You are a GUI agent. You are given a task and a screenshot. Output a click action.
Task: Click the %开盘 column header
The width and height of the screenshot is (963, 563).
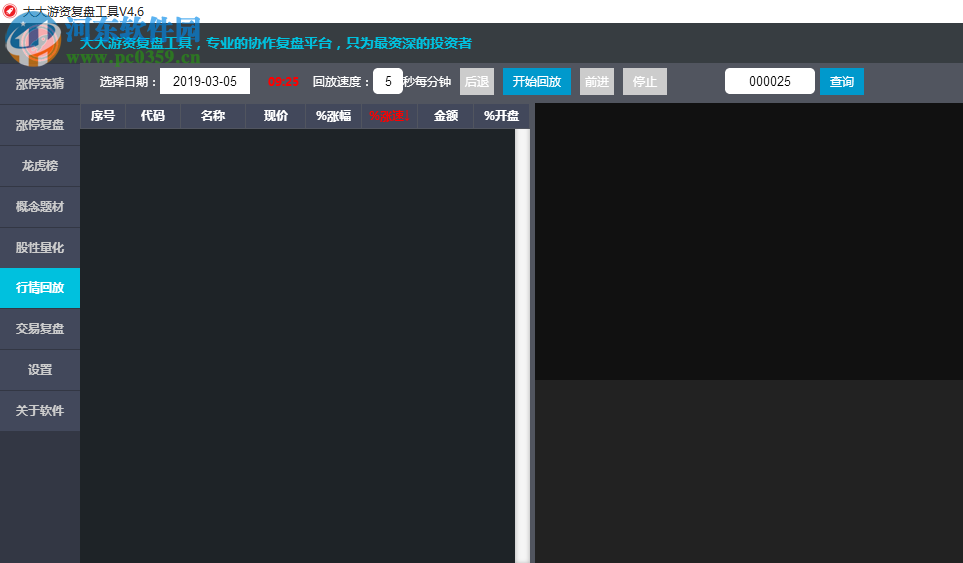(501, 115)
